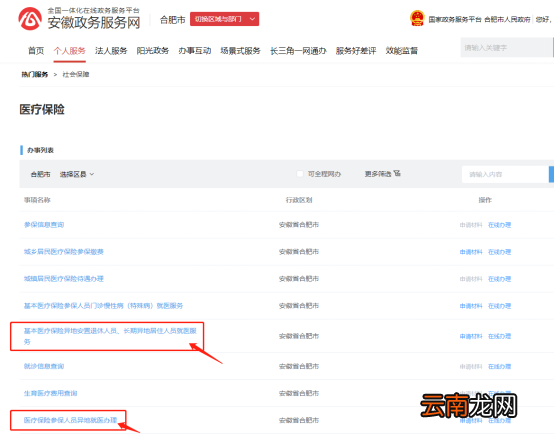Open the 门诊慢性病（特殊病）就医服务 link
The height and width of the screenshot is (434, 554).
pyautogui.click(x=103, y=306)
